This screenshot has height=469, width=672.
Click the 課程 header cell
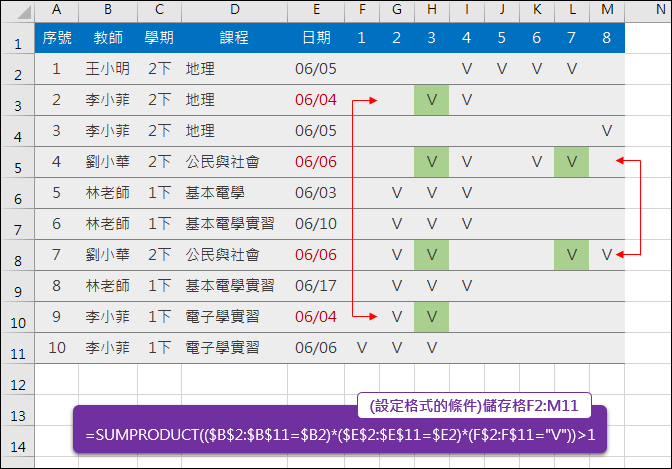(x=234, y=38)
